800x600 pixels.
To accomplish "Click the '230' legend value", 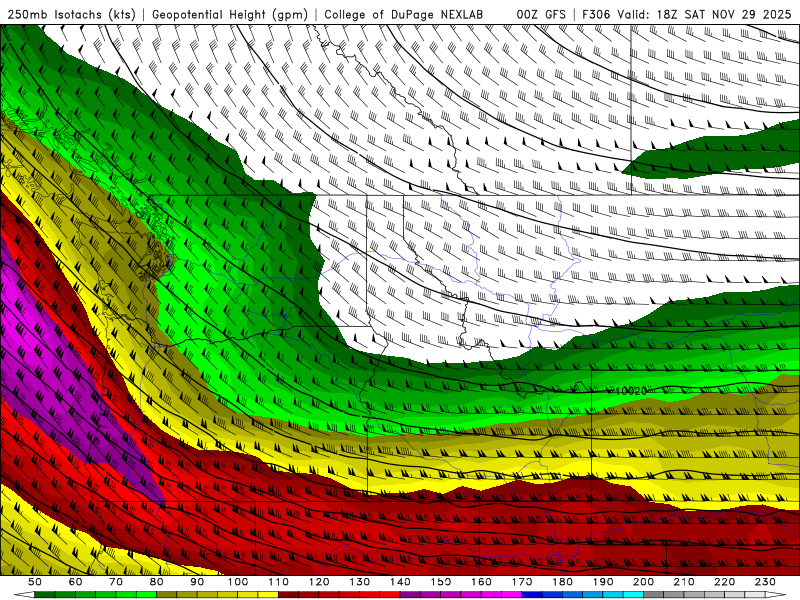I will (765, 582).
